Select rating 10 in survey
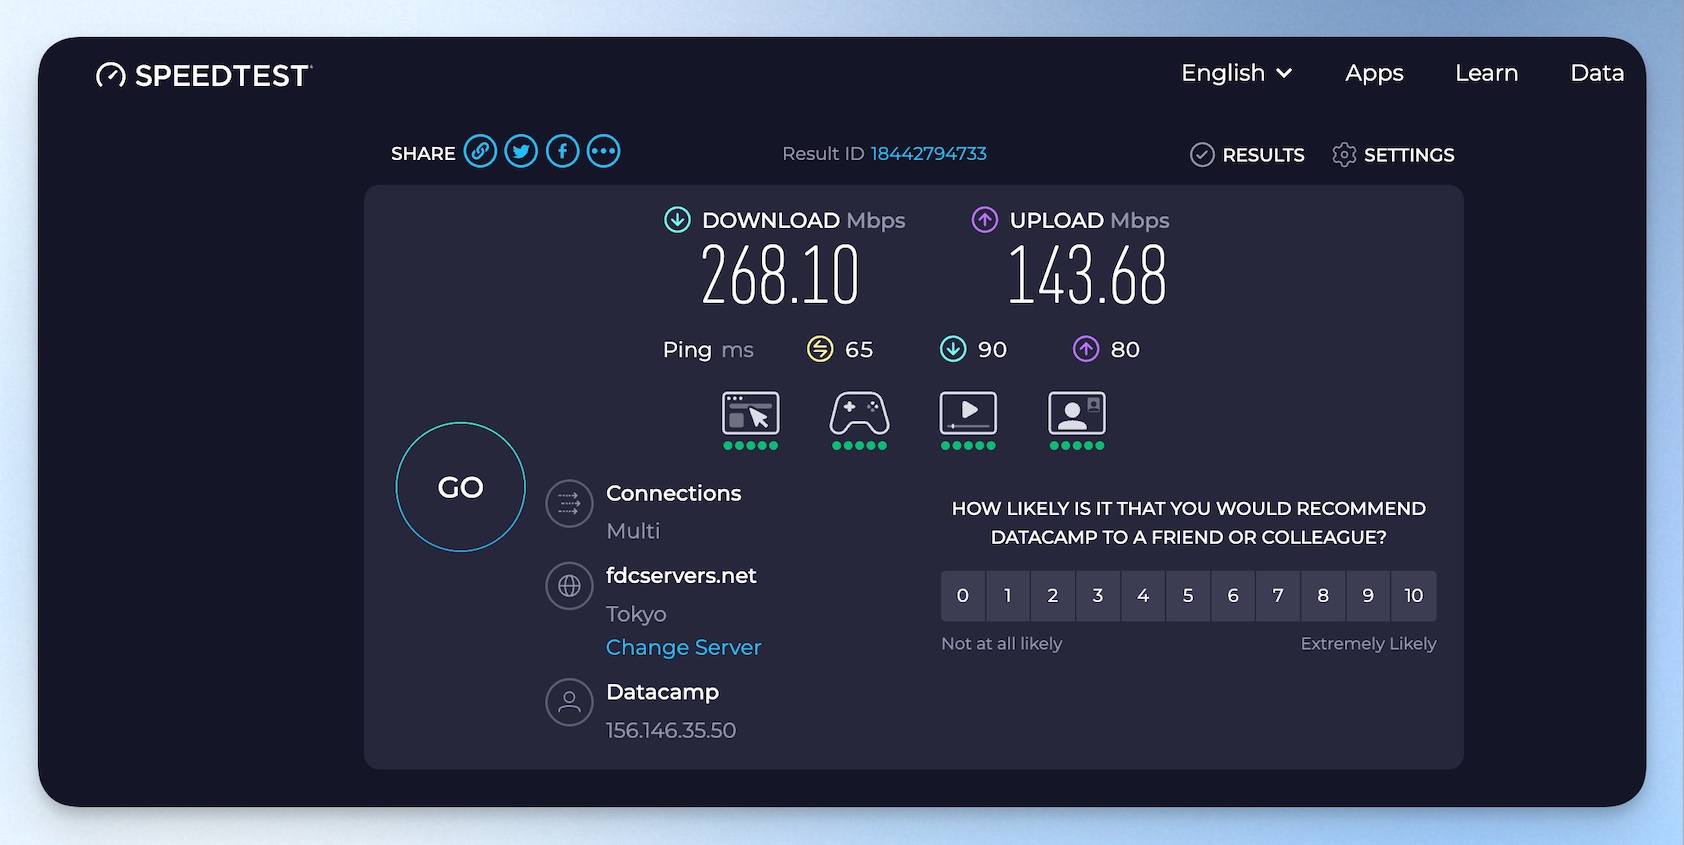Image resolution: width=1684 pixels, height=845 pixels. pyautogui.click(x=1413, y=596)
